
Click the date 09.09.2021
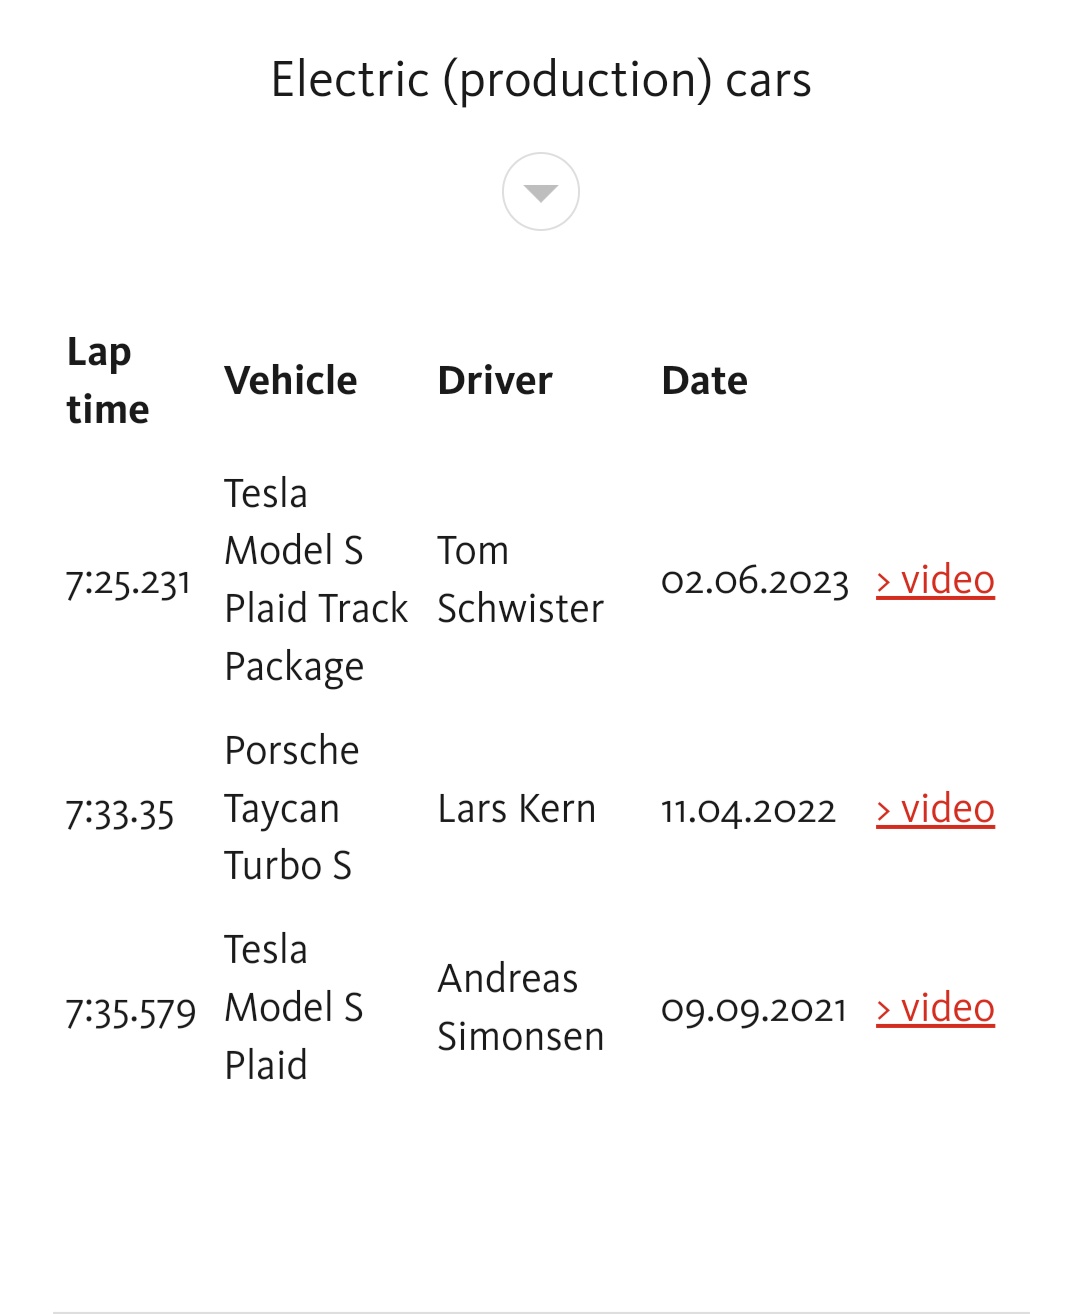(x=754, y=1009)
